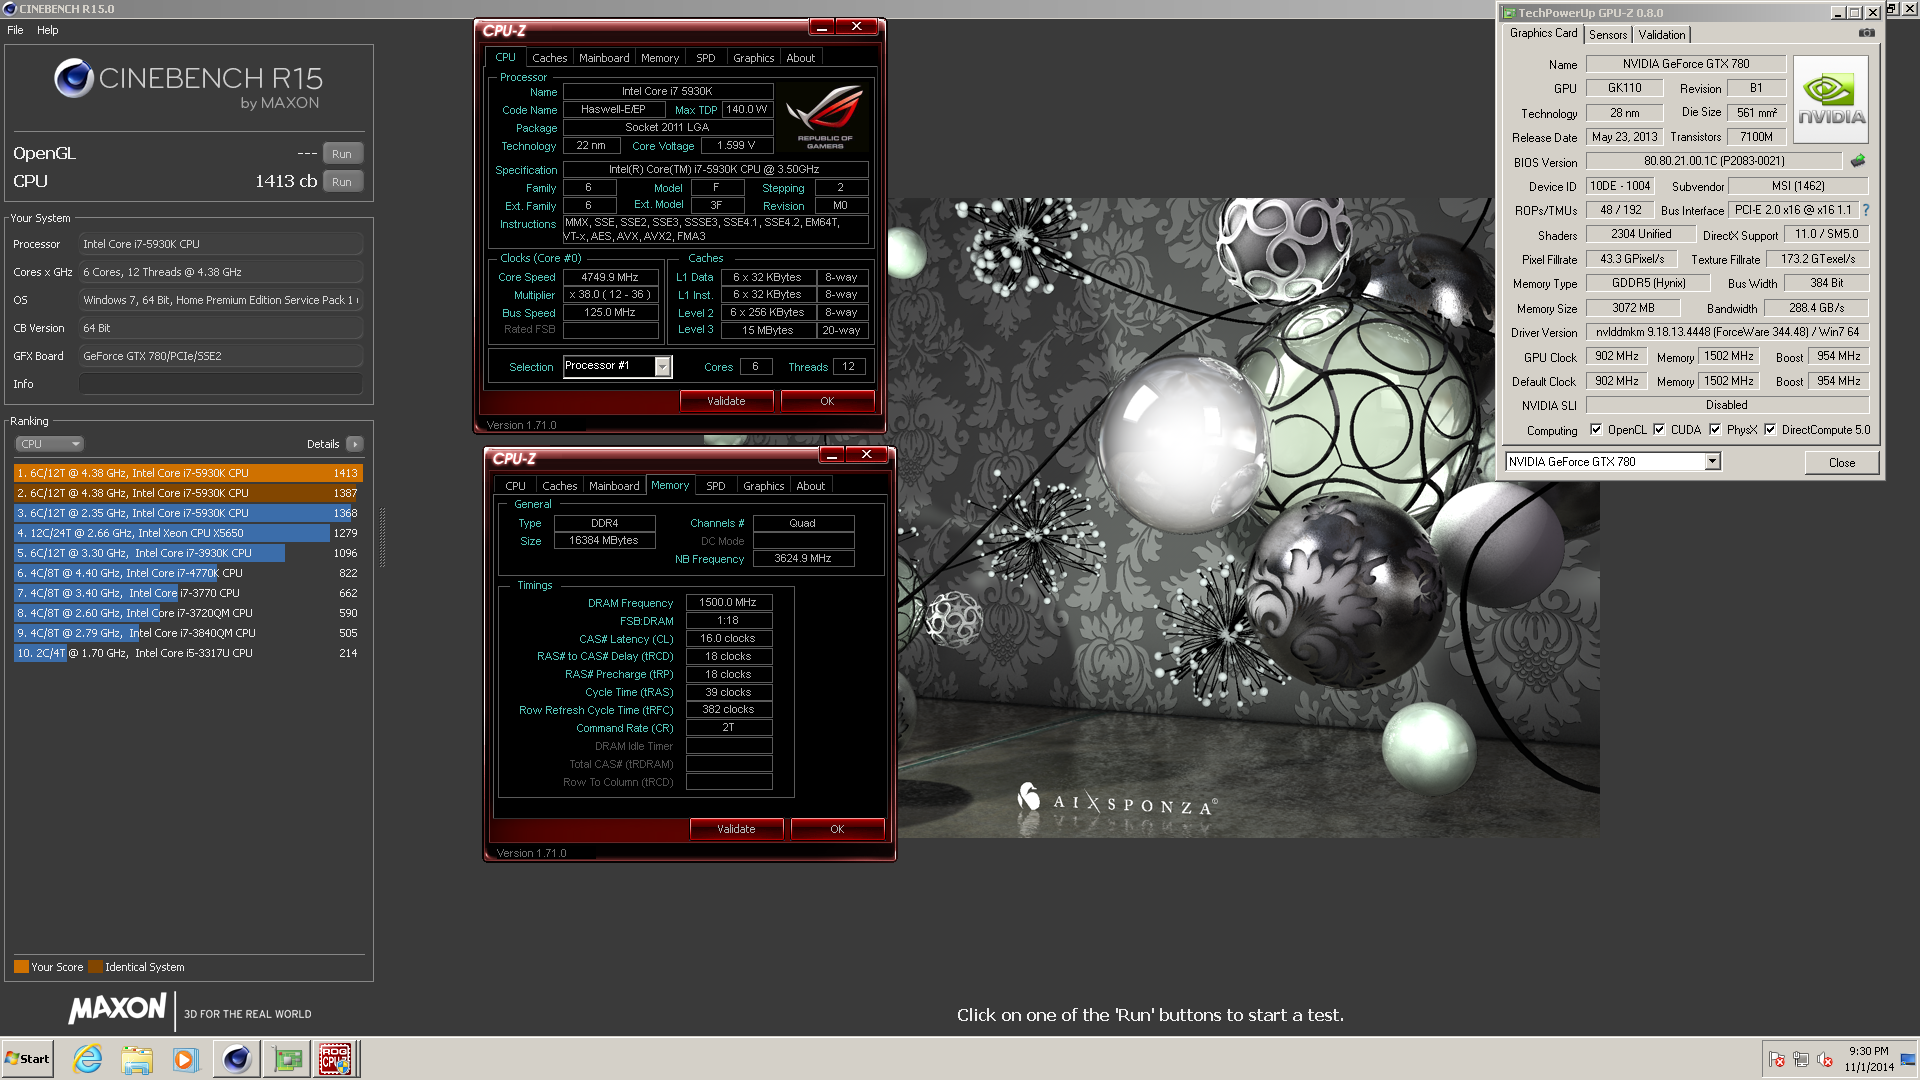This screenshot has width=1920, height=1080.
Task: Click OK in the upper CPU-Z window
Action: click(x=827, y=401)
